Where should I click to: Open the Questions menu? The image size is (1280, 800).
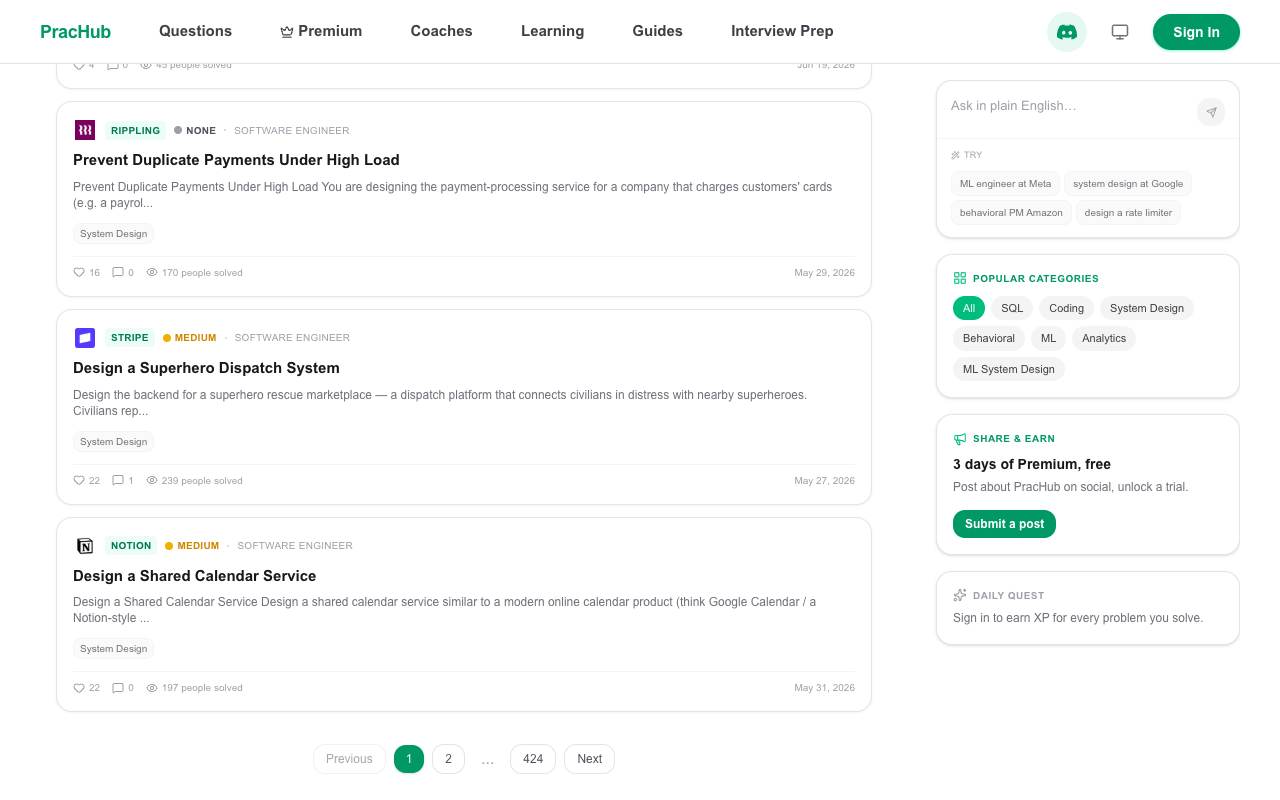coord(195,31)
